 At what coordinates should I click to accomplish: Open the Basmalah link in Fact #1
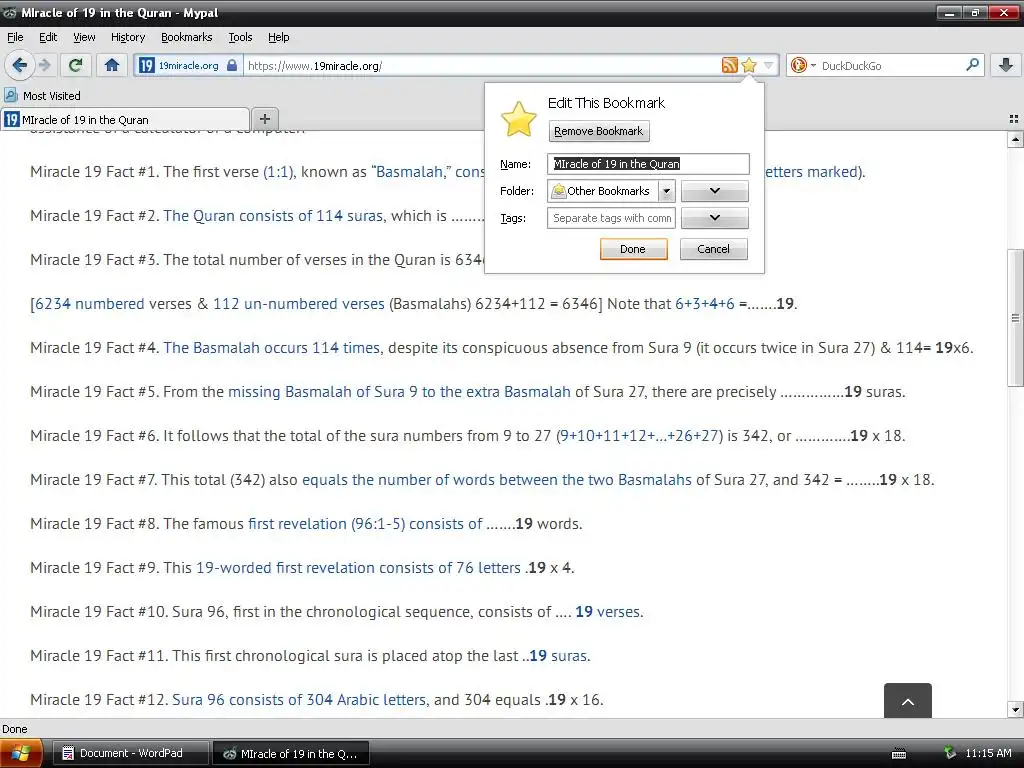410,172
